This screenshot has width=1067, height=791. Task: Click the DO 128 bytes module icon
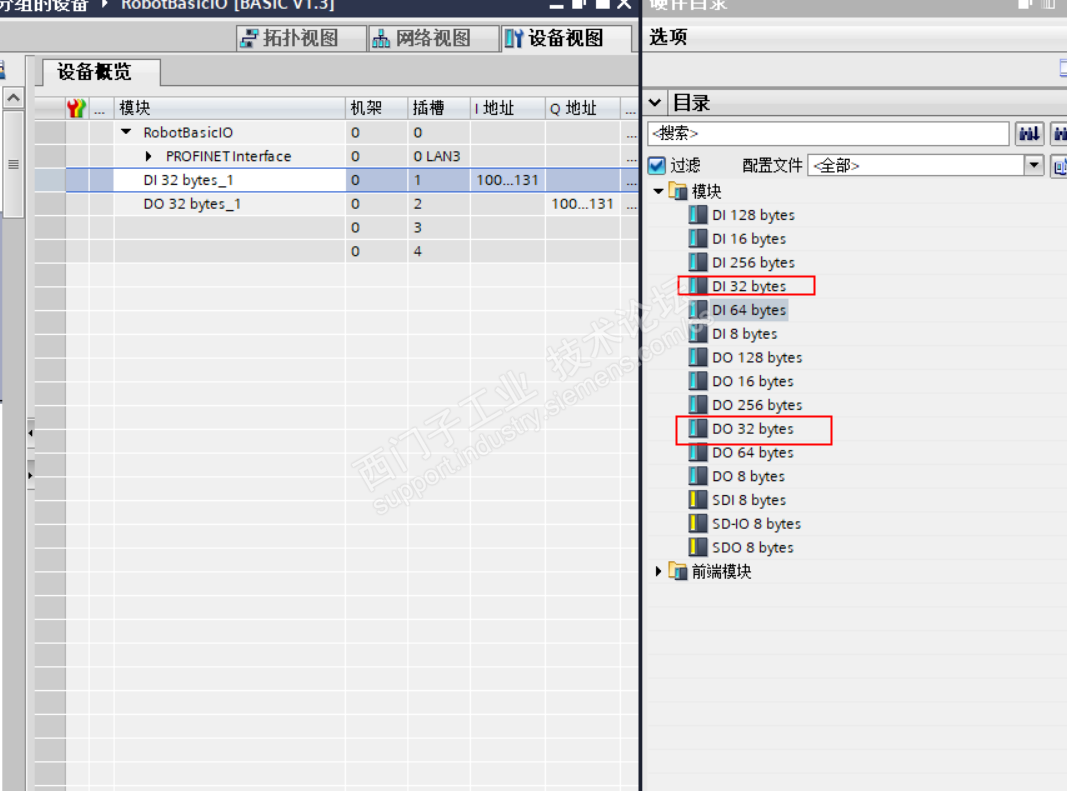[x=697, y=358]
